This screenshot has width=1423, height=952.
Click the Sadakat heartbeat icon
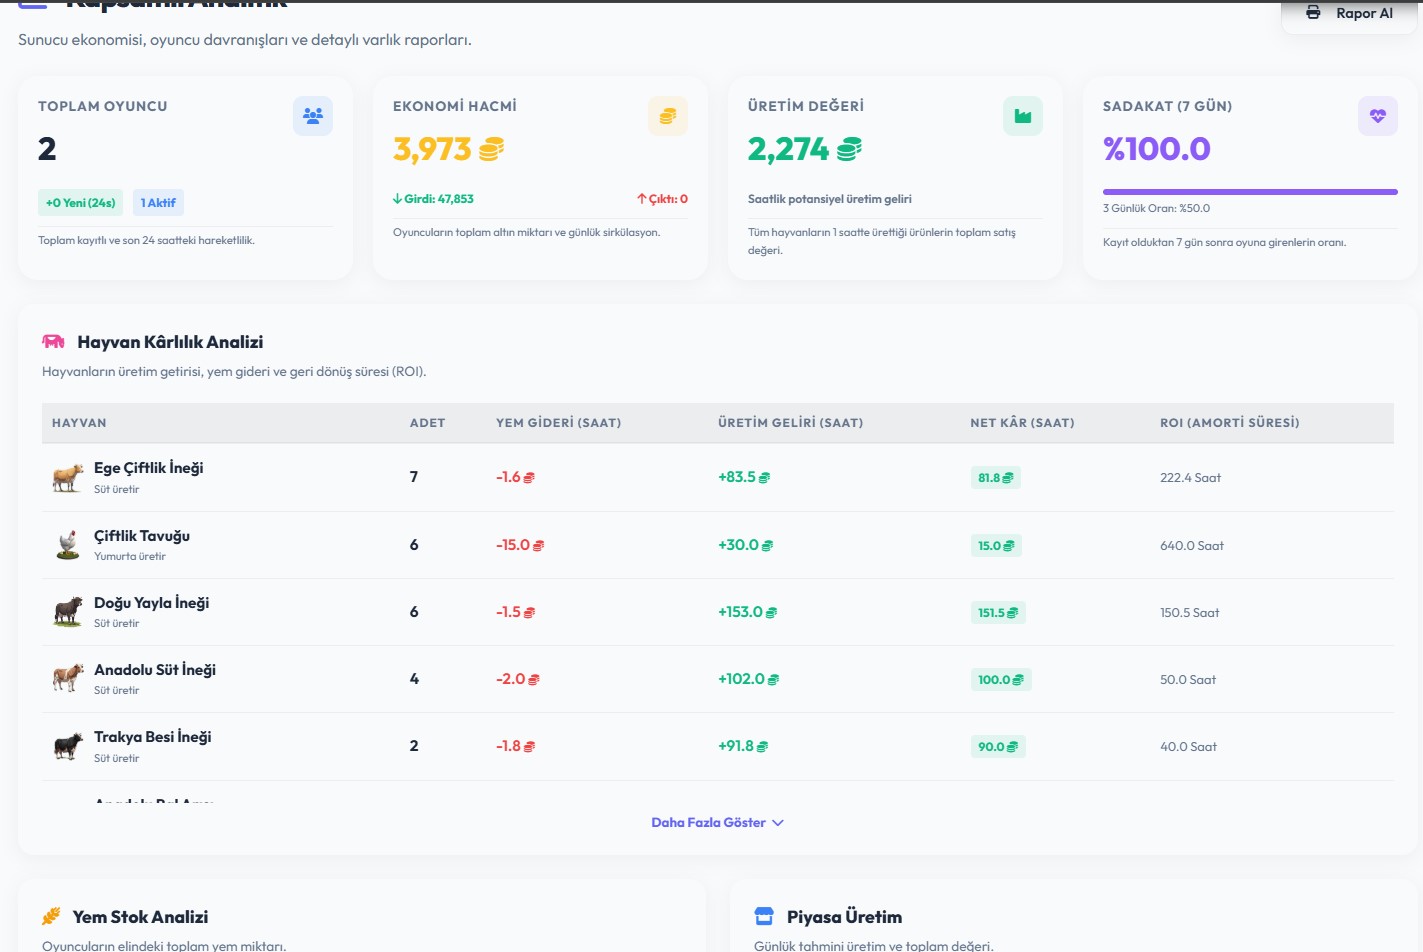tap(1378, 116)
